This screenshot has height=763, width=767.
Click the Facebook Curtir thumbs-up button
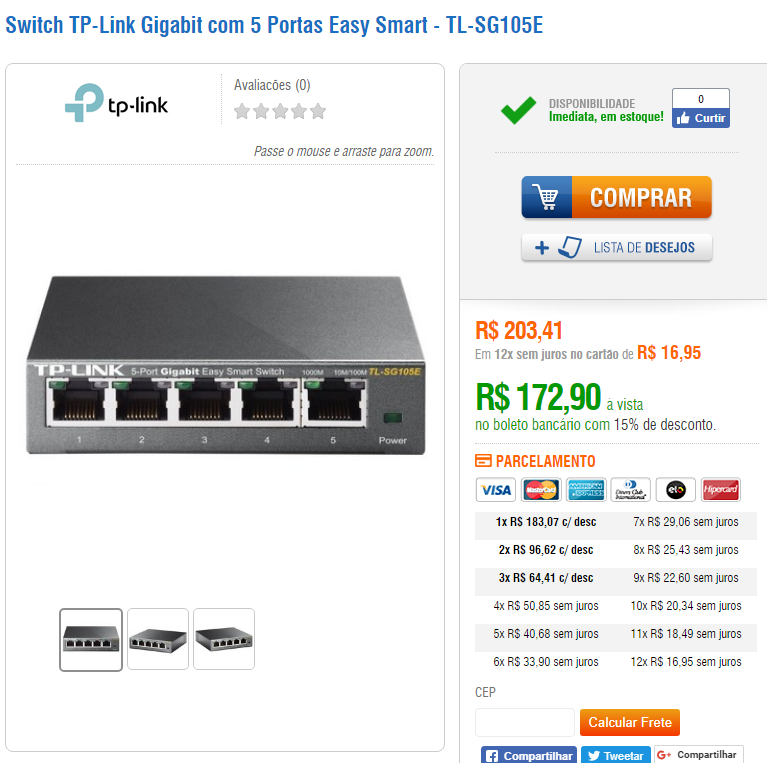[x=700, y=118]
